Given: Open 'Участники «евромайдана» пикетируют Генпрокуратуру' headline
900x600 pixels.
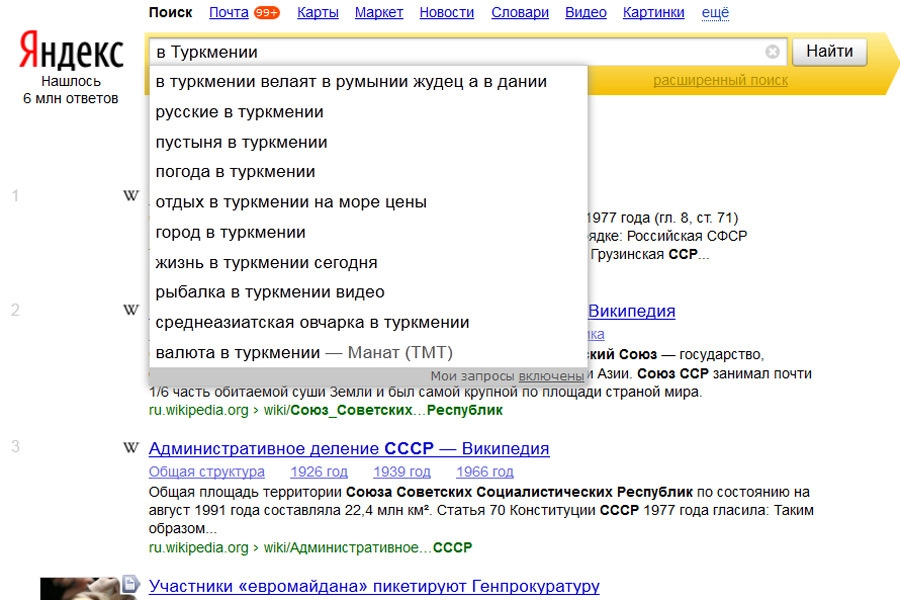Looking at the screenshot, I should point(373,586).
